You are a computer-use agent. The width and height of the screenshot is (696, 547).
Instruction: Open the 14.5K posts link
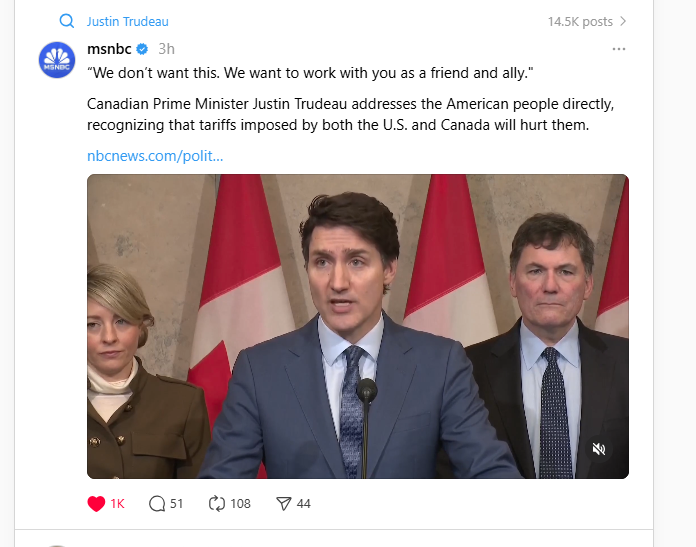(580, 21)
